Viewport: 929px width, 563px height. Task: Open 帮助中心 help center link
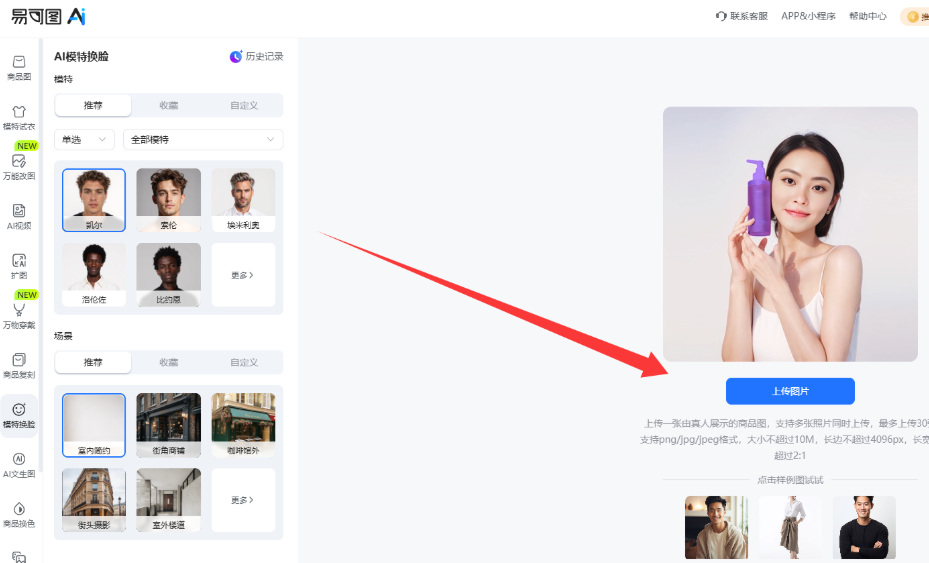pyautogui.click(x=867, y=16)
